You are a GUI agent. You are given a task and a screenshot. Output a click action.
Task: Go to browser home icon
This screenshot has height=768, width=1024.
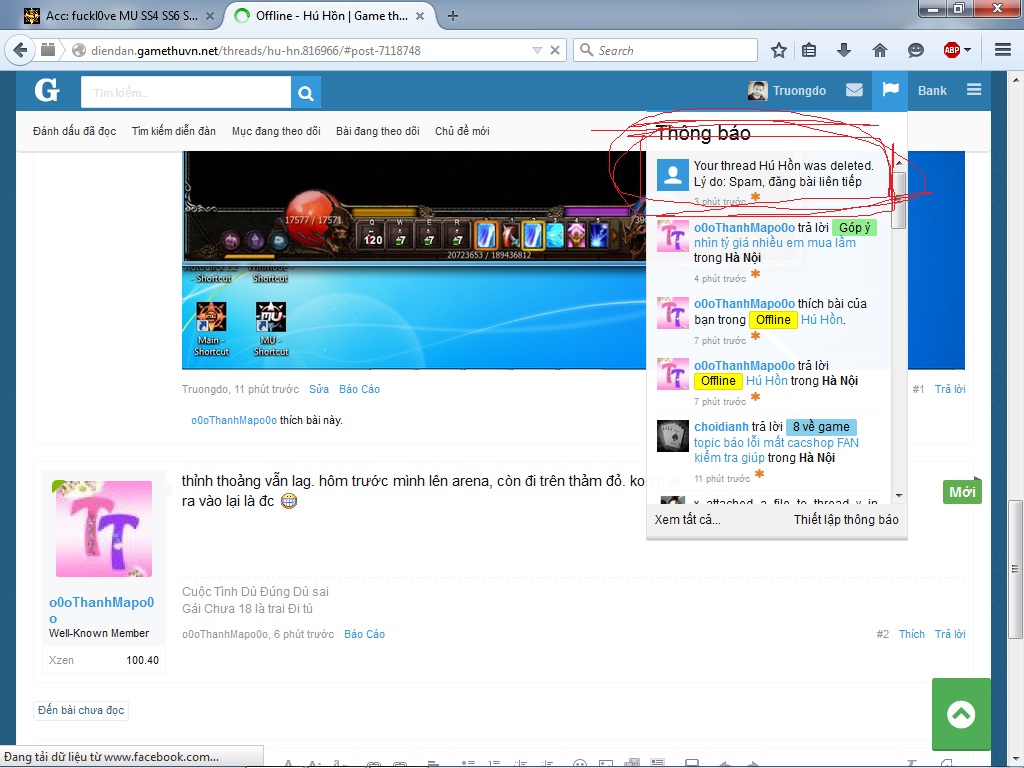tap(880, 50)
